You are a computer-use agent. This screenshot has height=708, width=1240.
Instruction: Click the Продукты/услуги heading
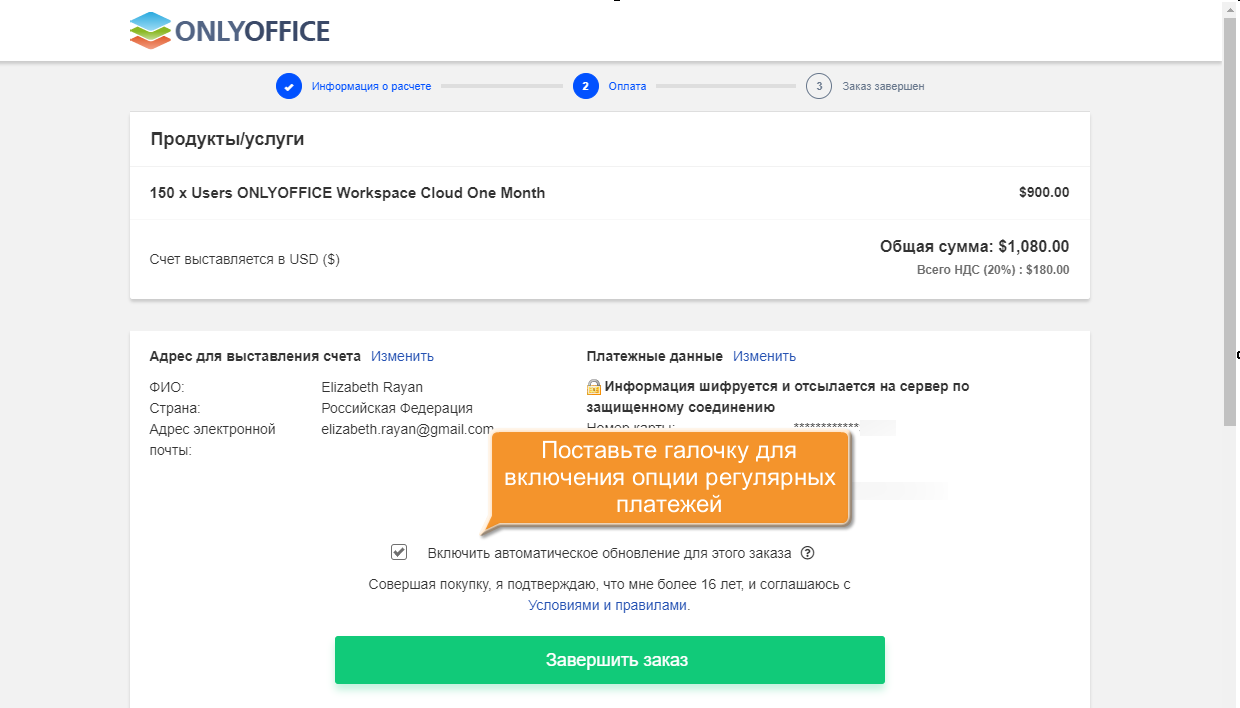[x=227, y=139]
